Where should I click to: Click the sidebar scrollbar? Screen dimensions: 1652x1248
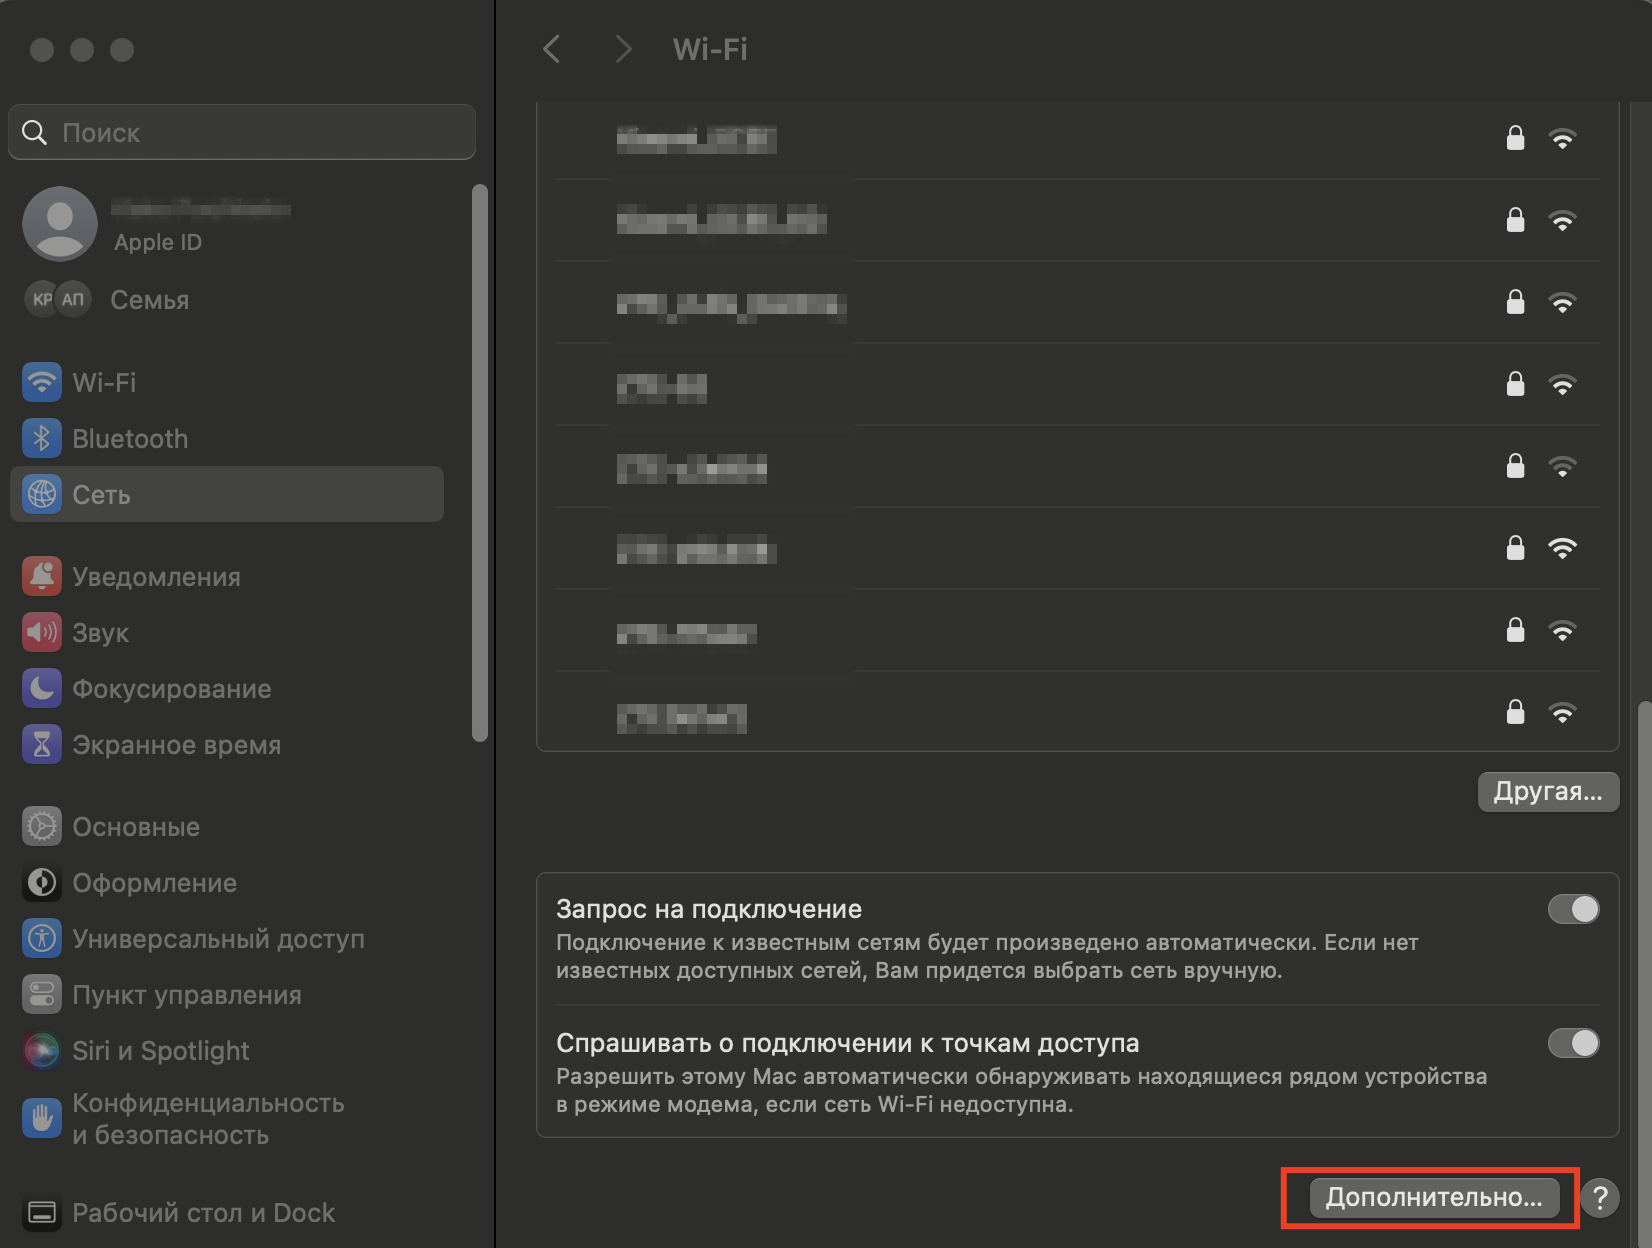480,463
